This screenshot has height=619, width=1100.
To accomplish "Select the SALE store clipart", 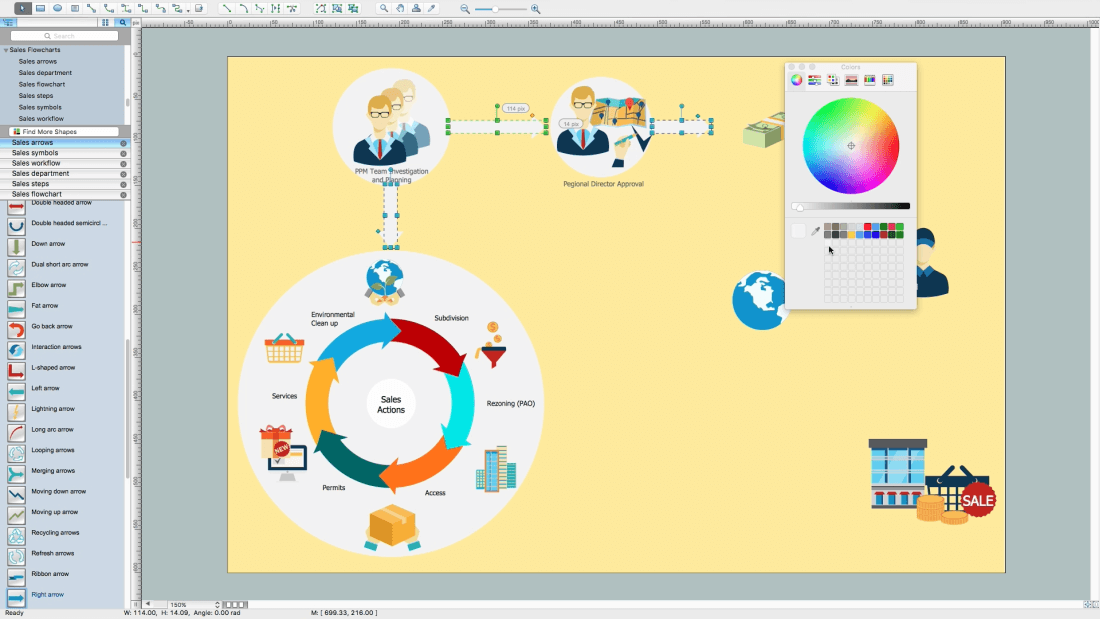I will click(x=932, y=482).
